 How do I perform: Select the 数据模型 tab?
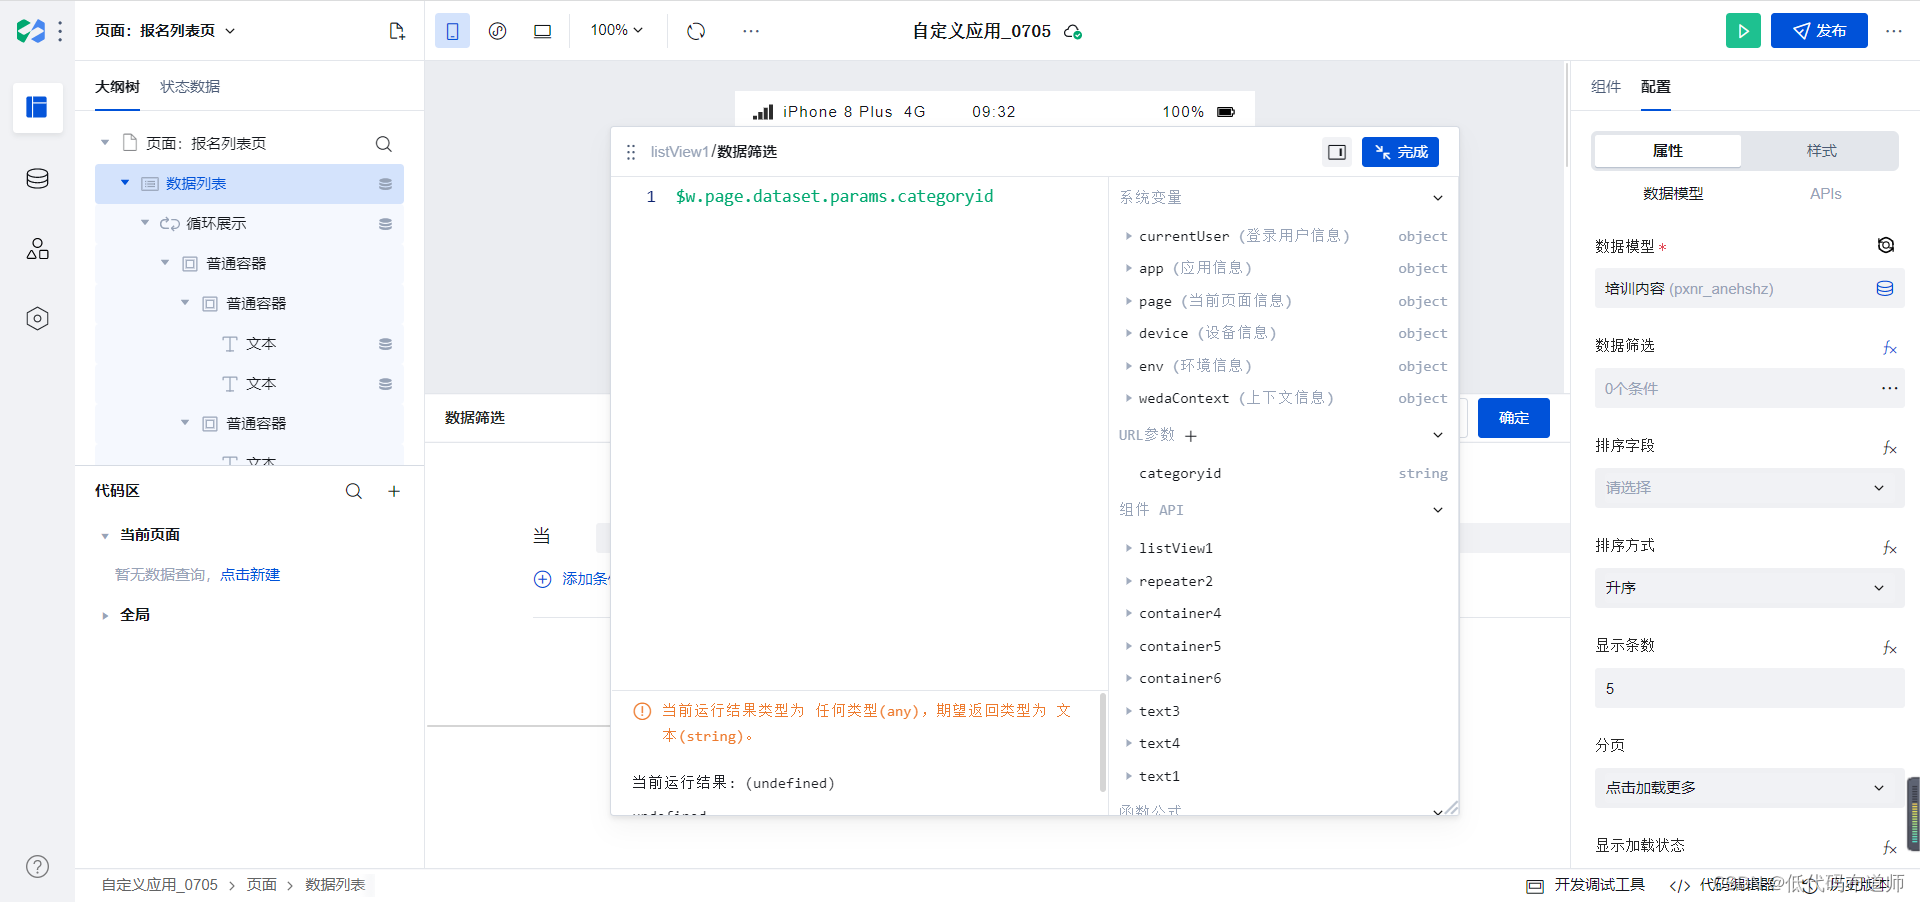[1673, 194]
